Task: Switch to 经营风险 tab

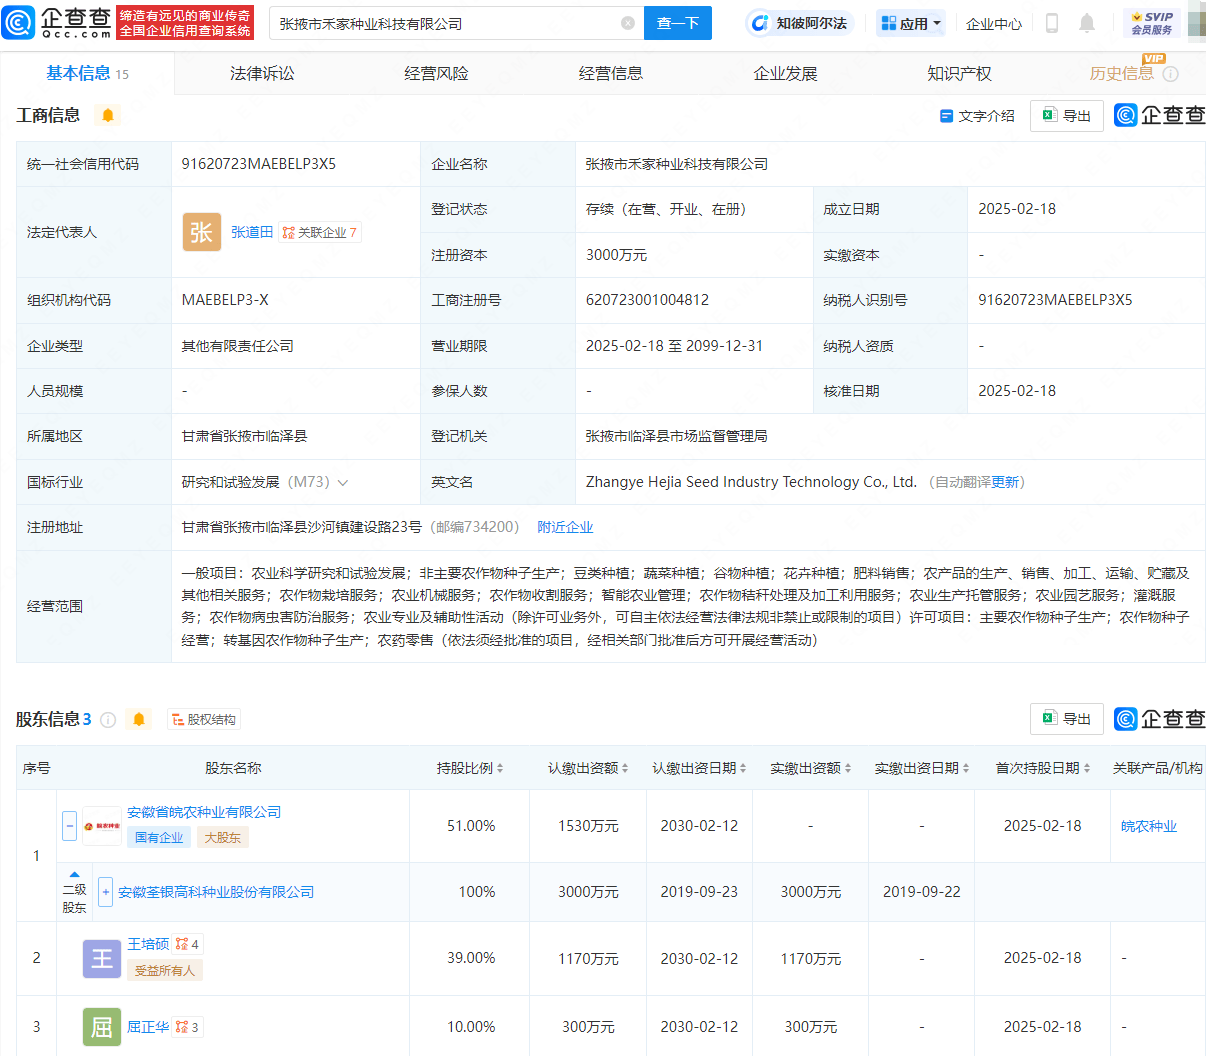Action: (436, 73)
